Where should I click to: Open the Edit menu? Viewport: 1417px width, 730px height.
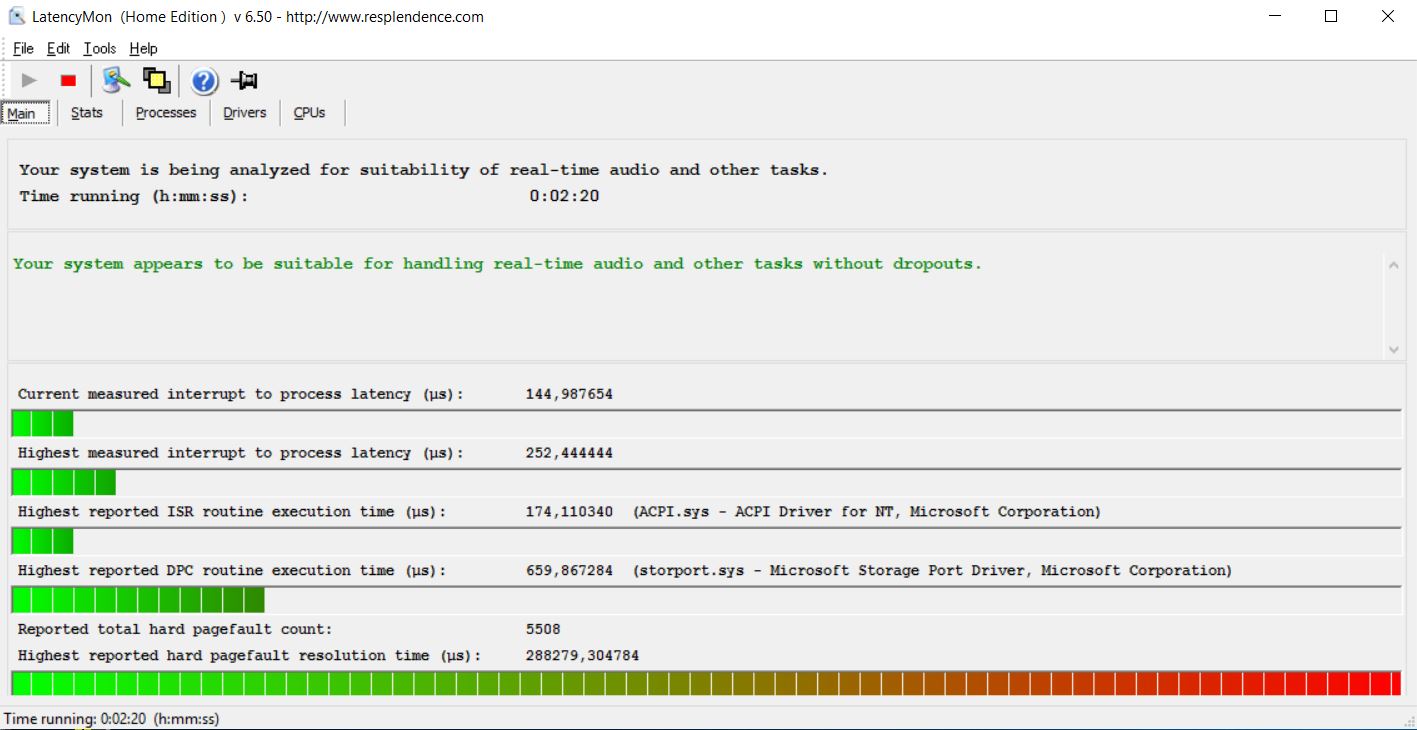(59, 48)
